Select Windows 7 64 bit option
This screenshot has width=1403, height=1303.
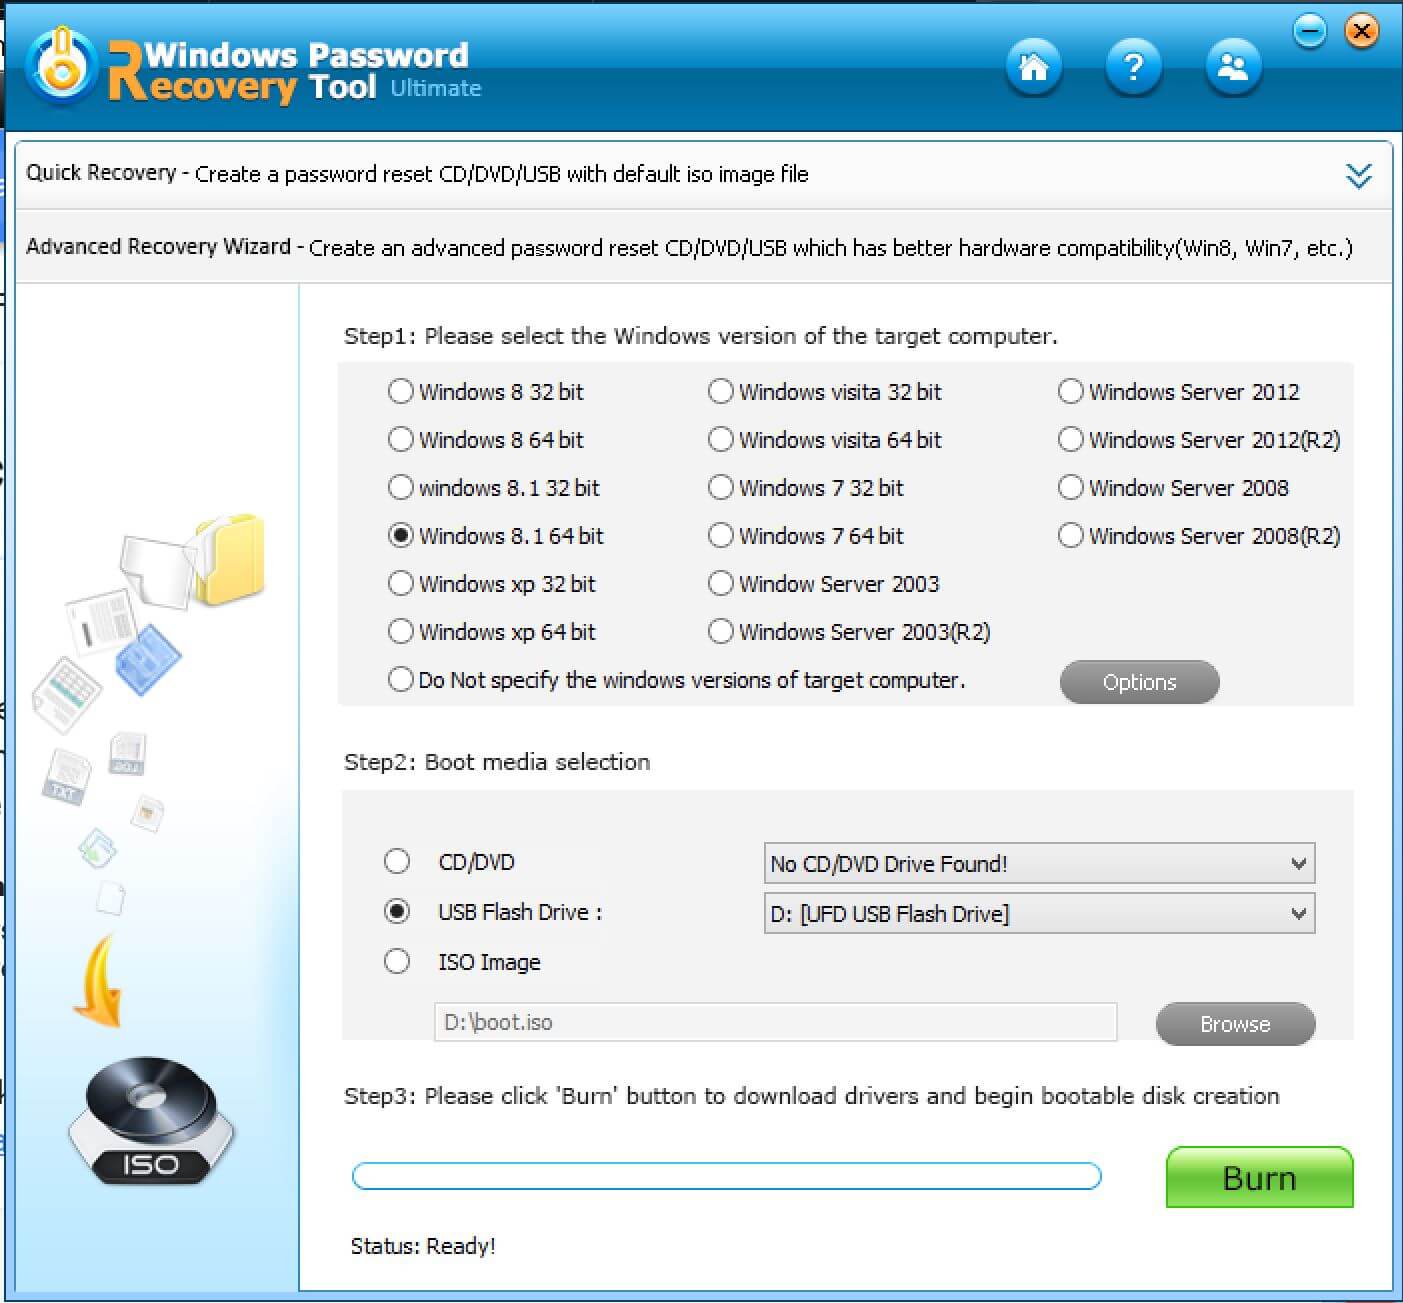click(x=721, y=536)
